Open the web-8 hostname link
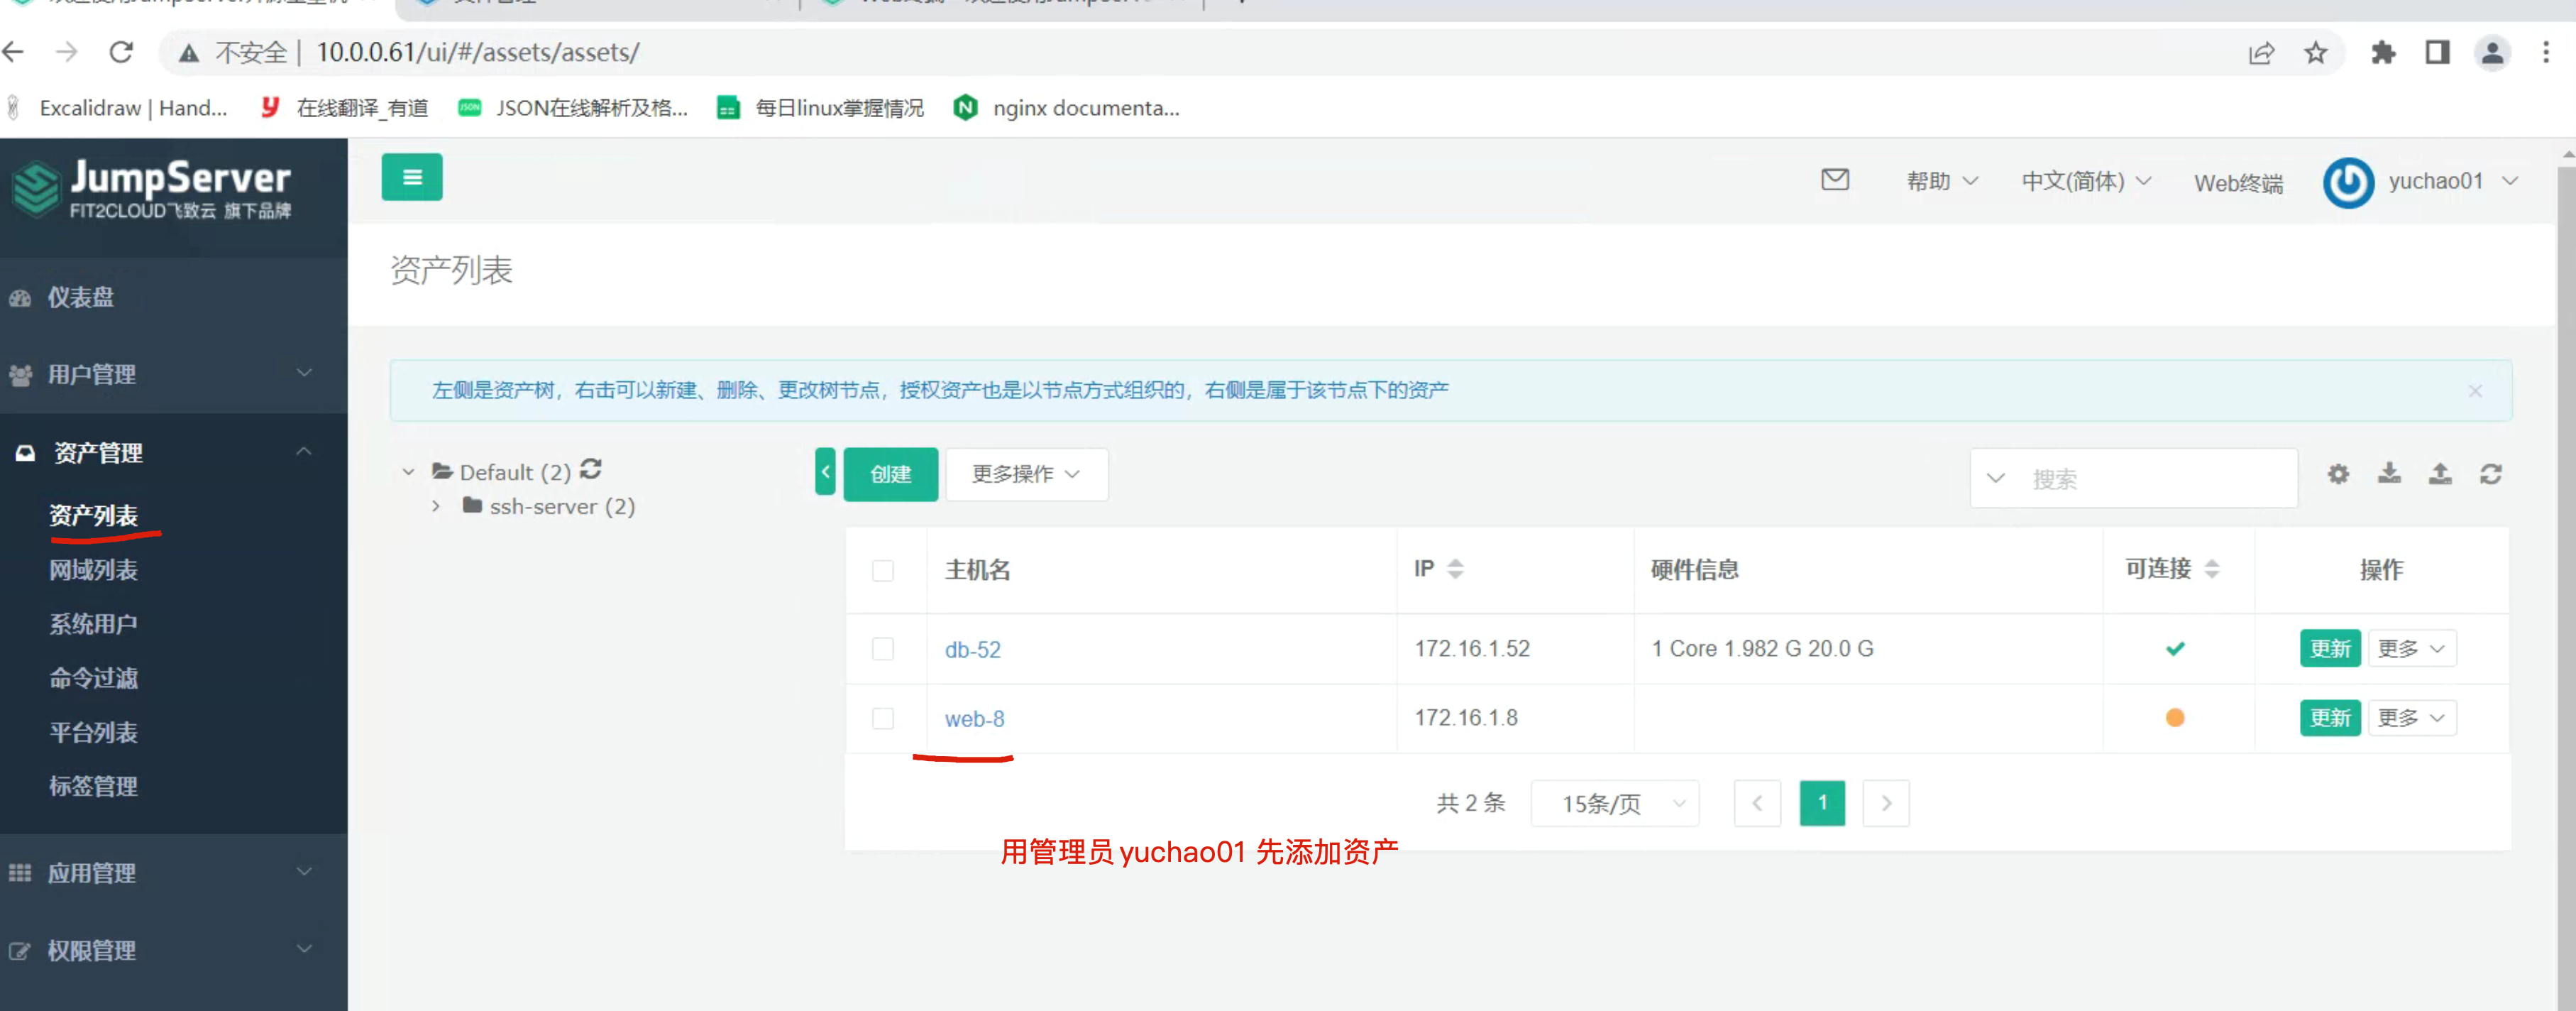The width and height of the screenshot is (2576, 1011). (974, 718)
